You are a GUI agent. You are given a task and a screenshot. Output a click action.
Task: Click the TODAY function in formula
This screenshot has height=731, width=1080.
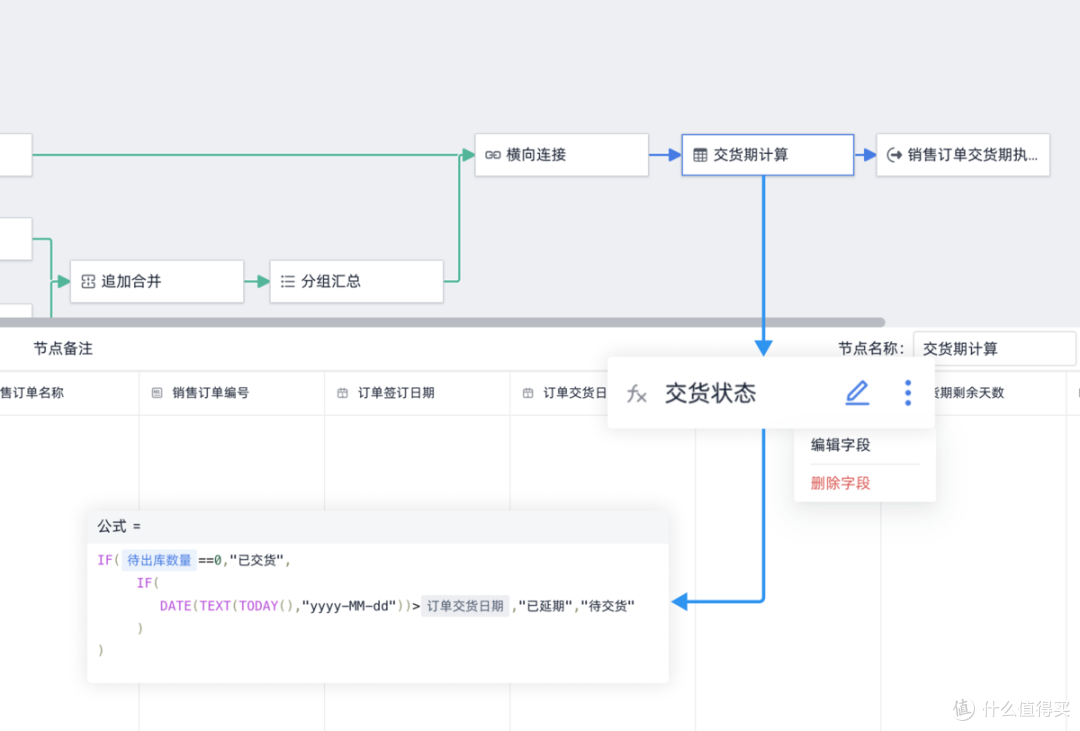[258, 606]
